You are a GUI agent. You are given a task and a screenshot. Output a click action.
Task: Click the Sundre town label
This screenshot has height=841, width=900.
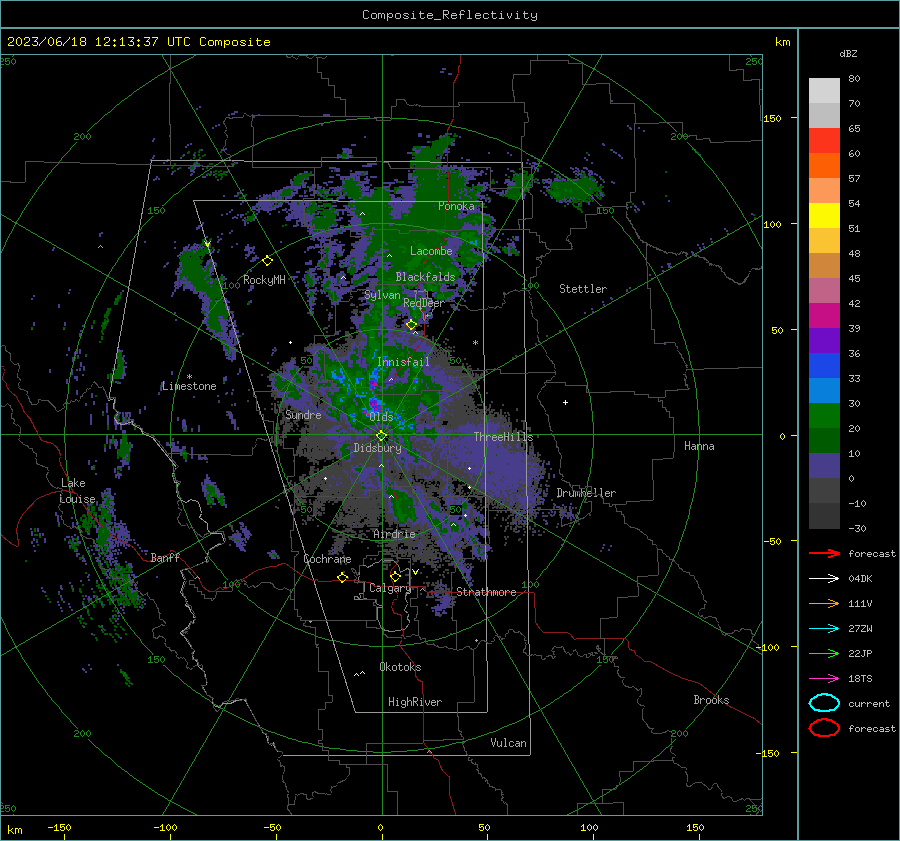click(x=304, y=414)
